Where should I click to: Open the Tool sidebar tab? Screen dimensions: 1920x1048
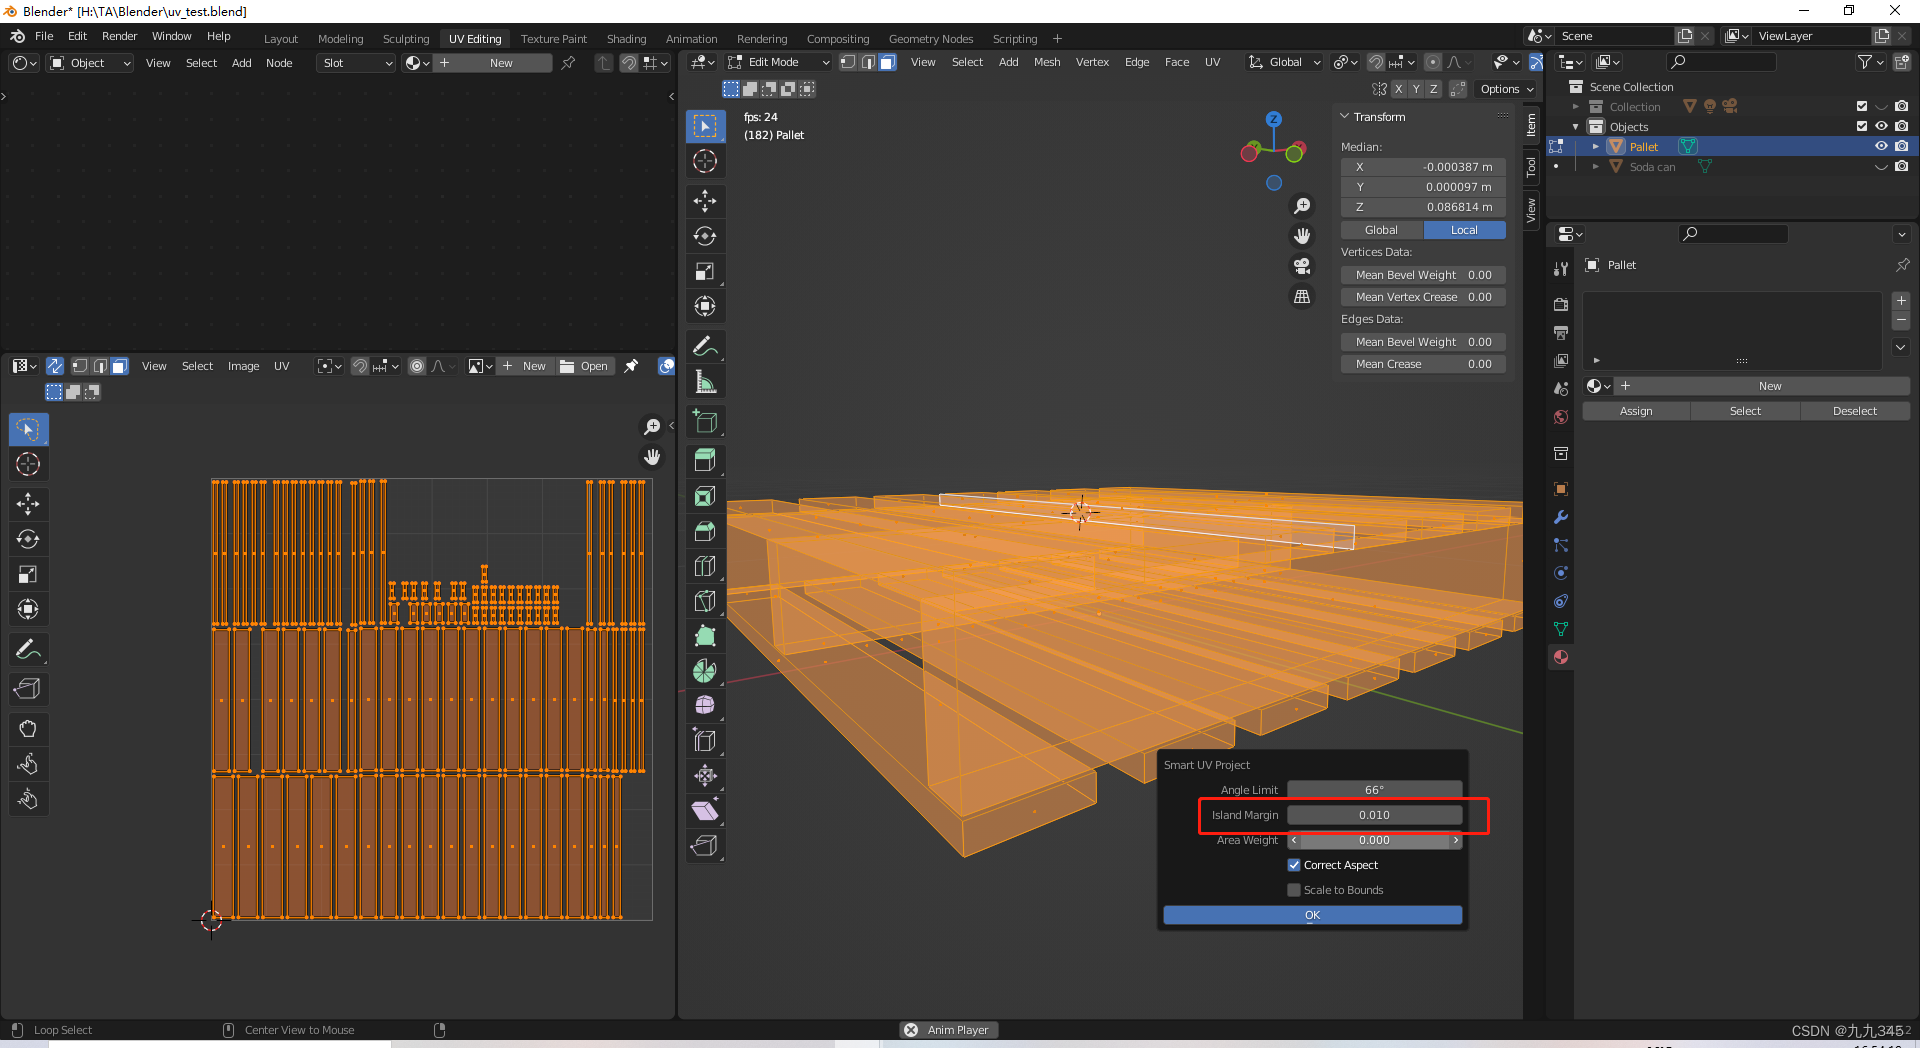pyautogui.click(x=1531, y=167)
